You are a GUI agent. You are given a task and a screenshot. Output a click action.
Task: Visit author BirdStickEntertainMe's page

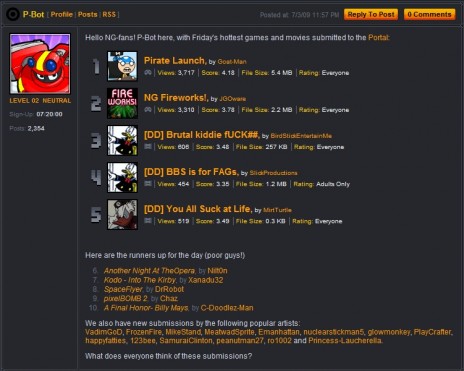pos(301,136)
